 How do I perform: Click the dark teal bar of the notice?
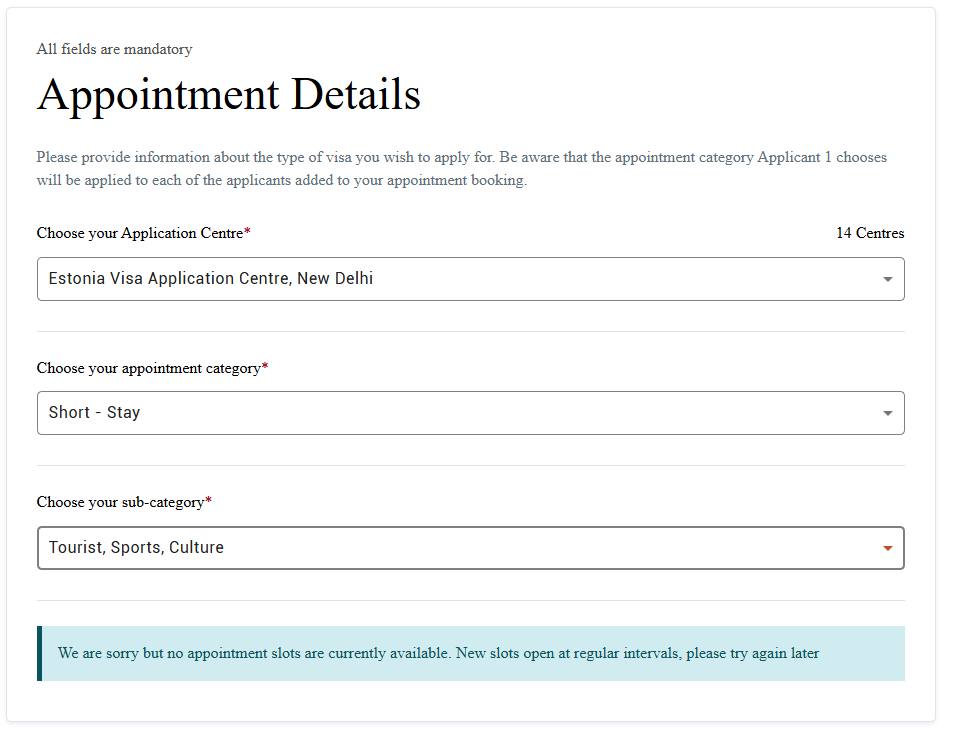[x=40, y=653]
